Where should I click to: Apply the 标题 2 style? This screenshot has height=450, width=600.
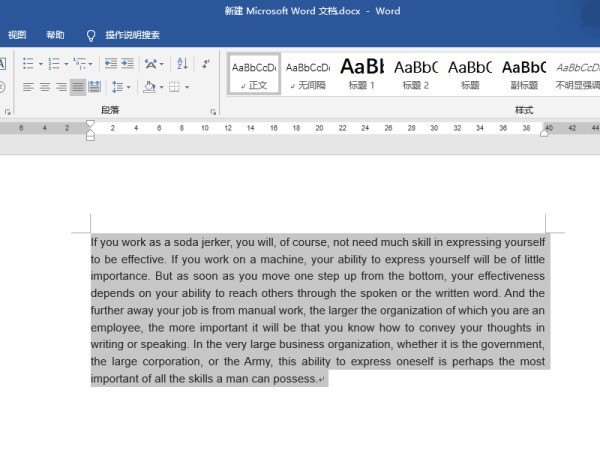pos(416,74)
